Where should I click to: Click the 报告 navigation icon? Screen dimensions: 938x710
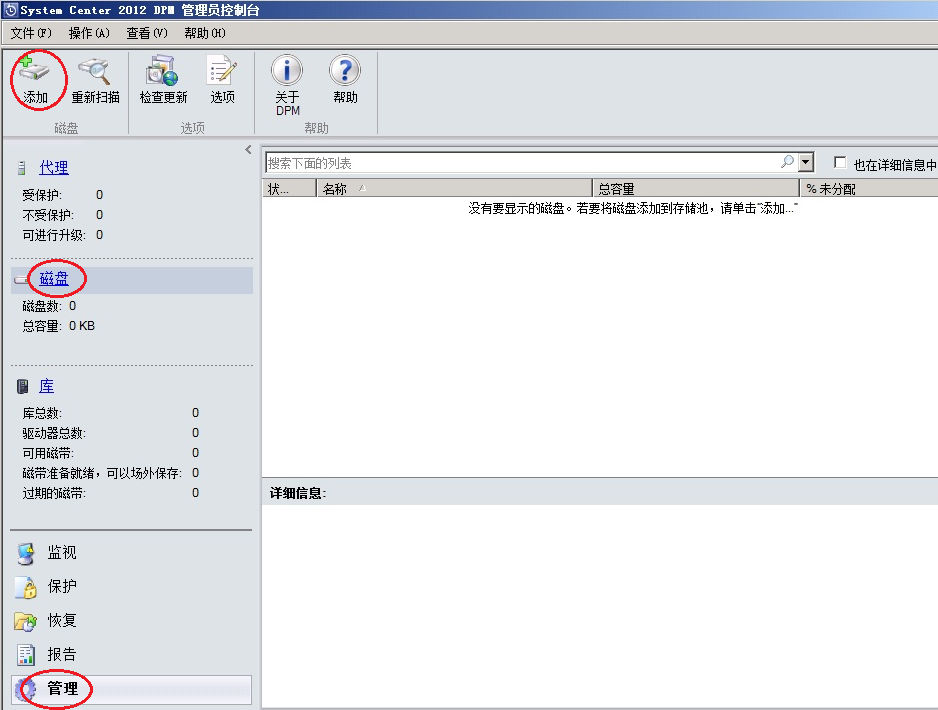26,655
